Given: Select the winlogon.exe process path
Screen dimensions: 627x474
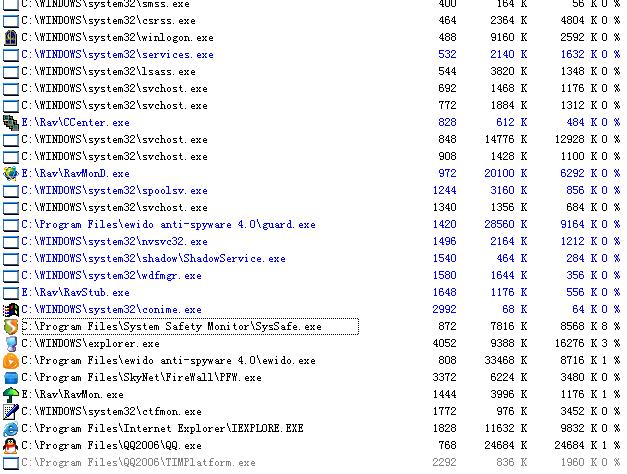Looking at the screenshot, I should click(117, 38).
